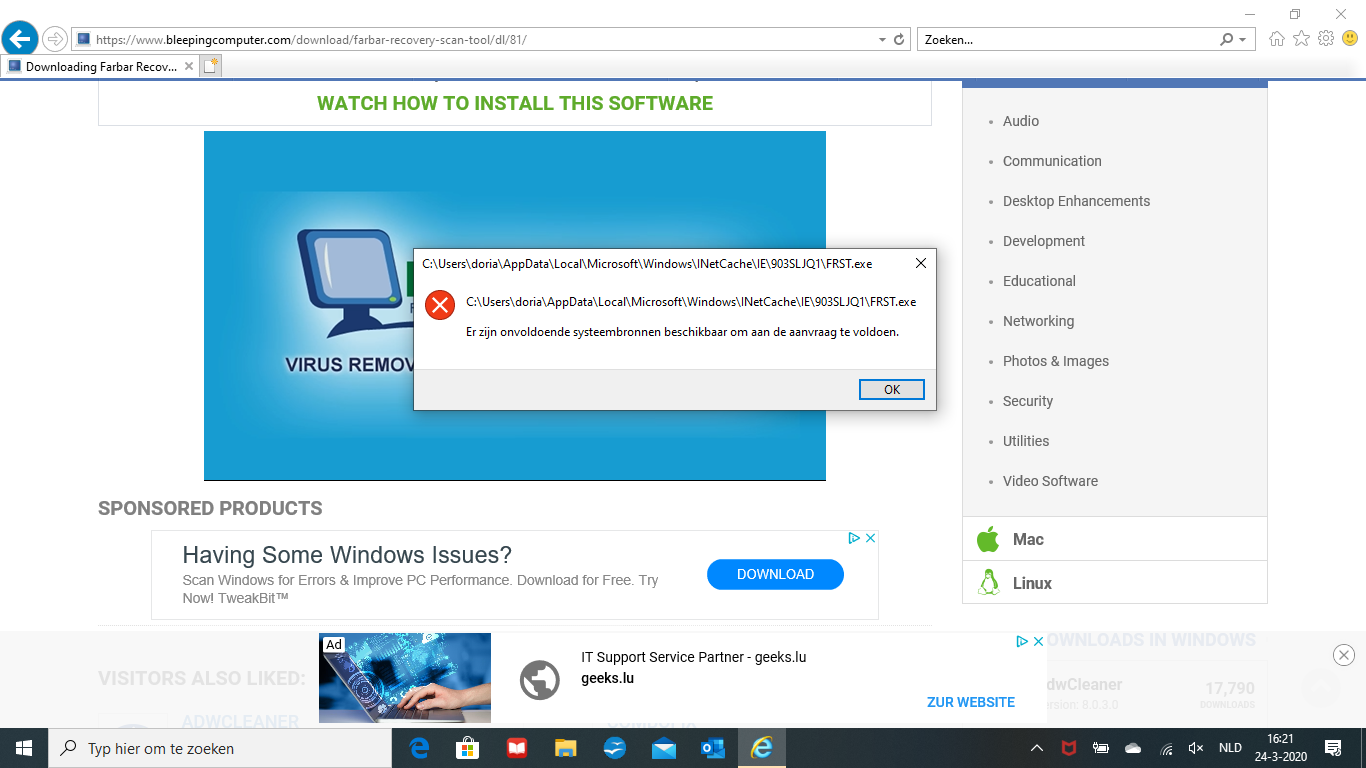Viewport: 1366px width, 768px height.
Task: Click OK in the FRST.exe error dialog
Action: click(x=892, y=390)
